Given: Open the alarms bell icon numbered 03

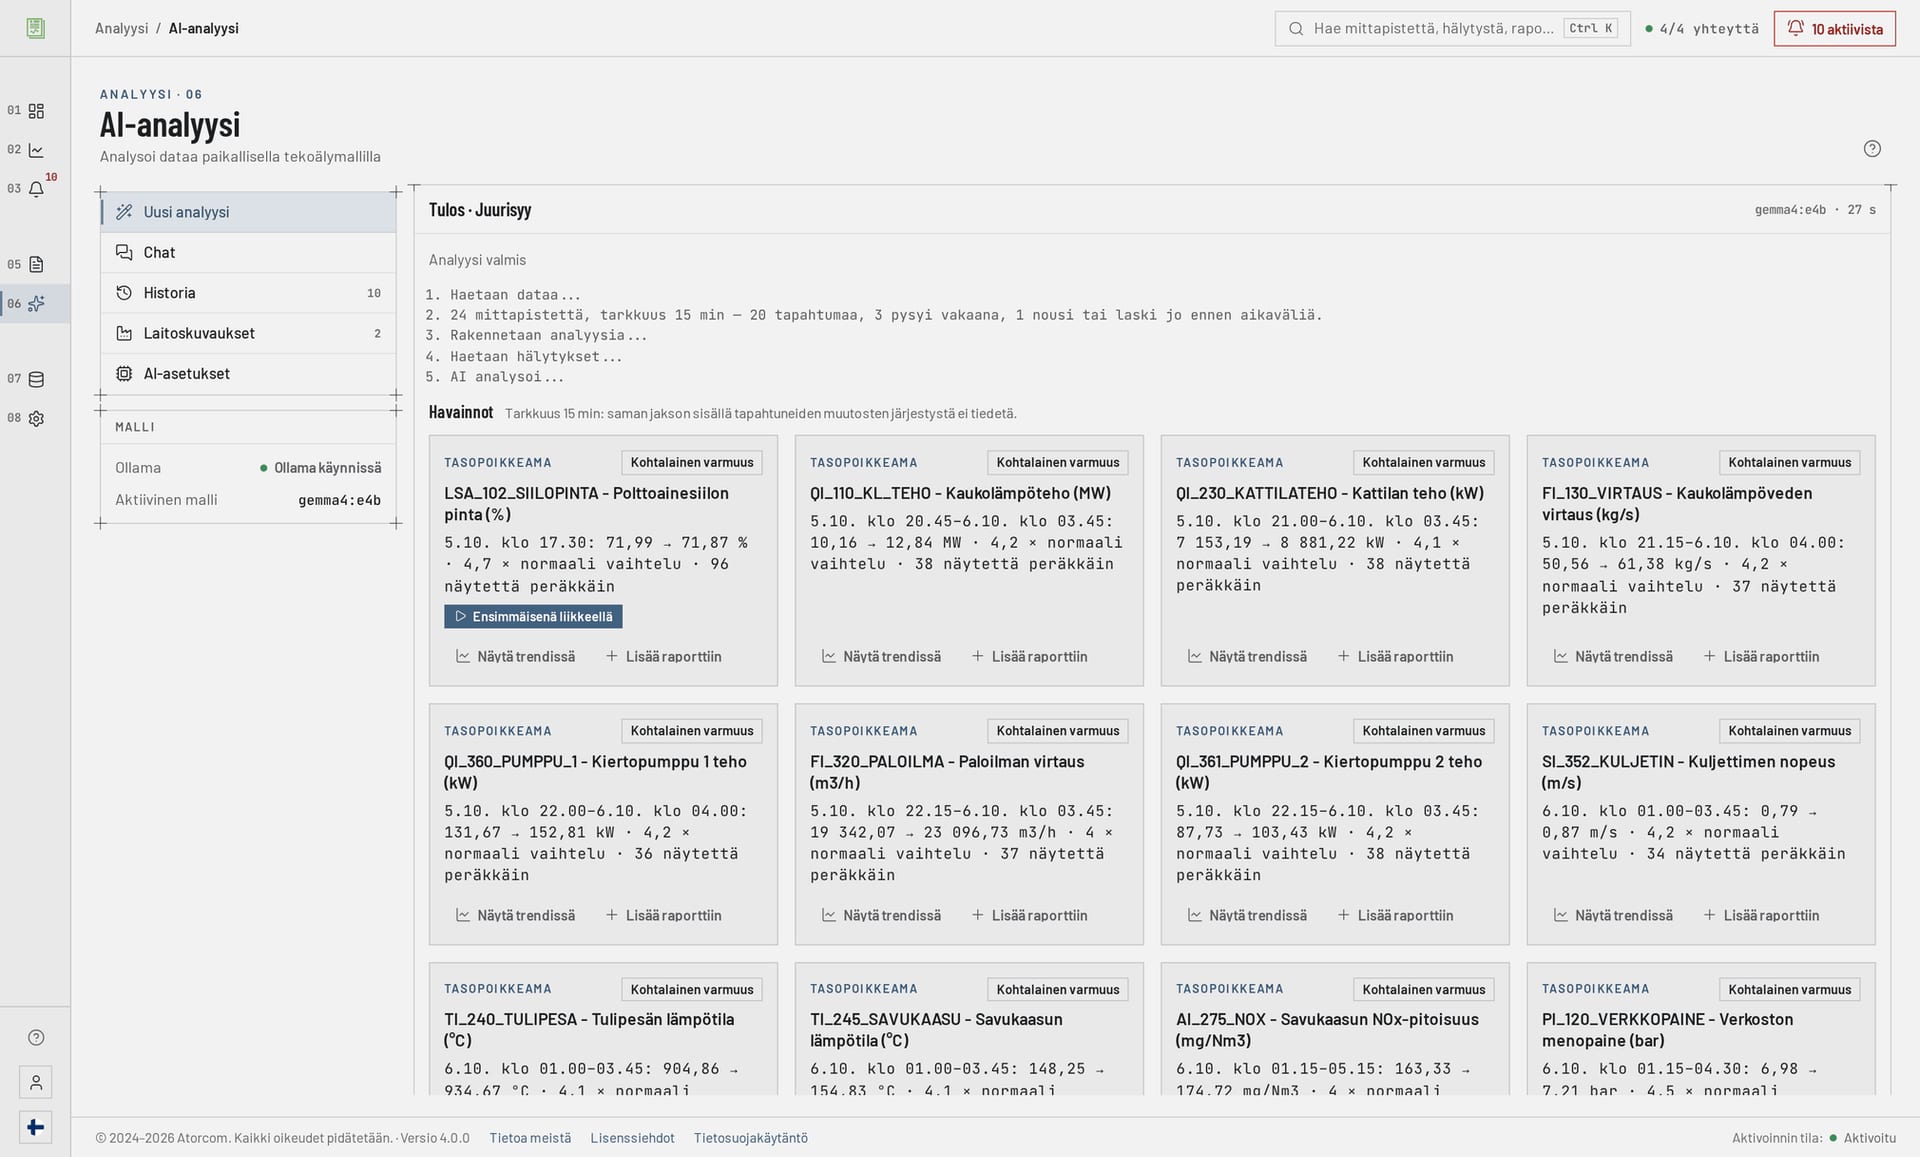Looking at the screenshot, I should [36, 189].
